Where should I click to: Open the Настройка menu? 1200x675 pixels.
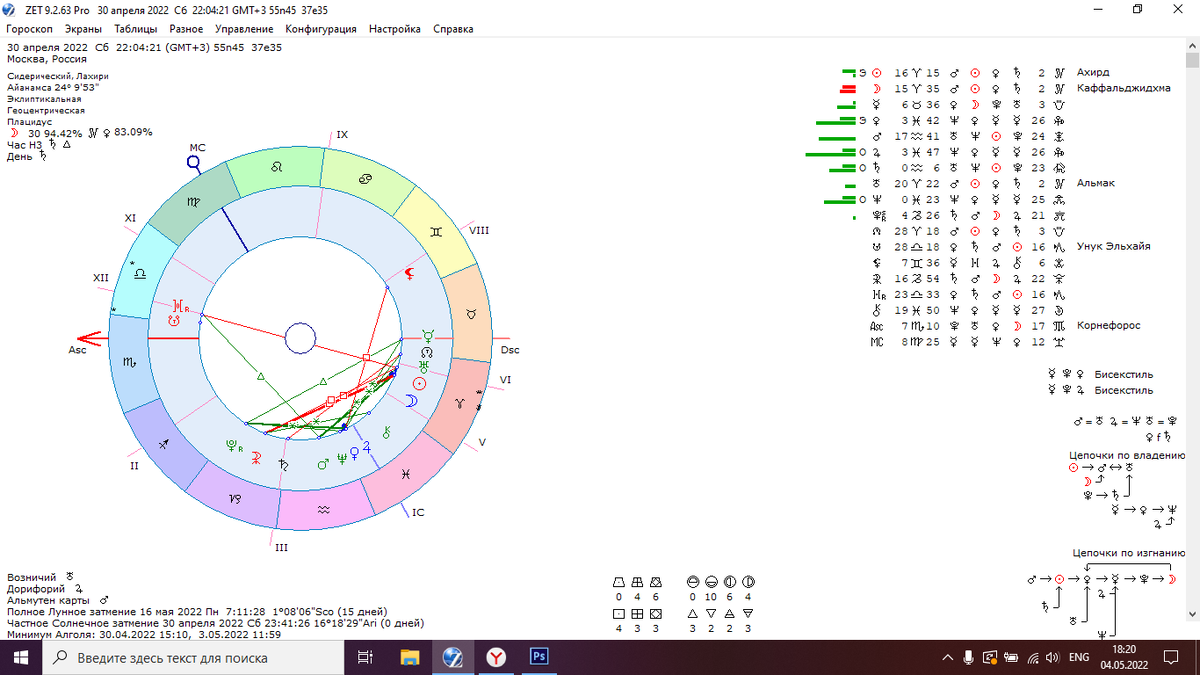394,29
